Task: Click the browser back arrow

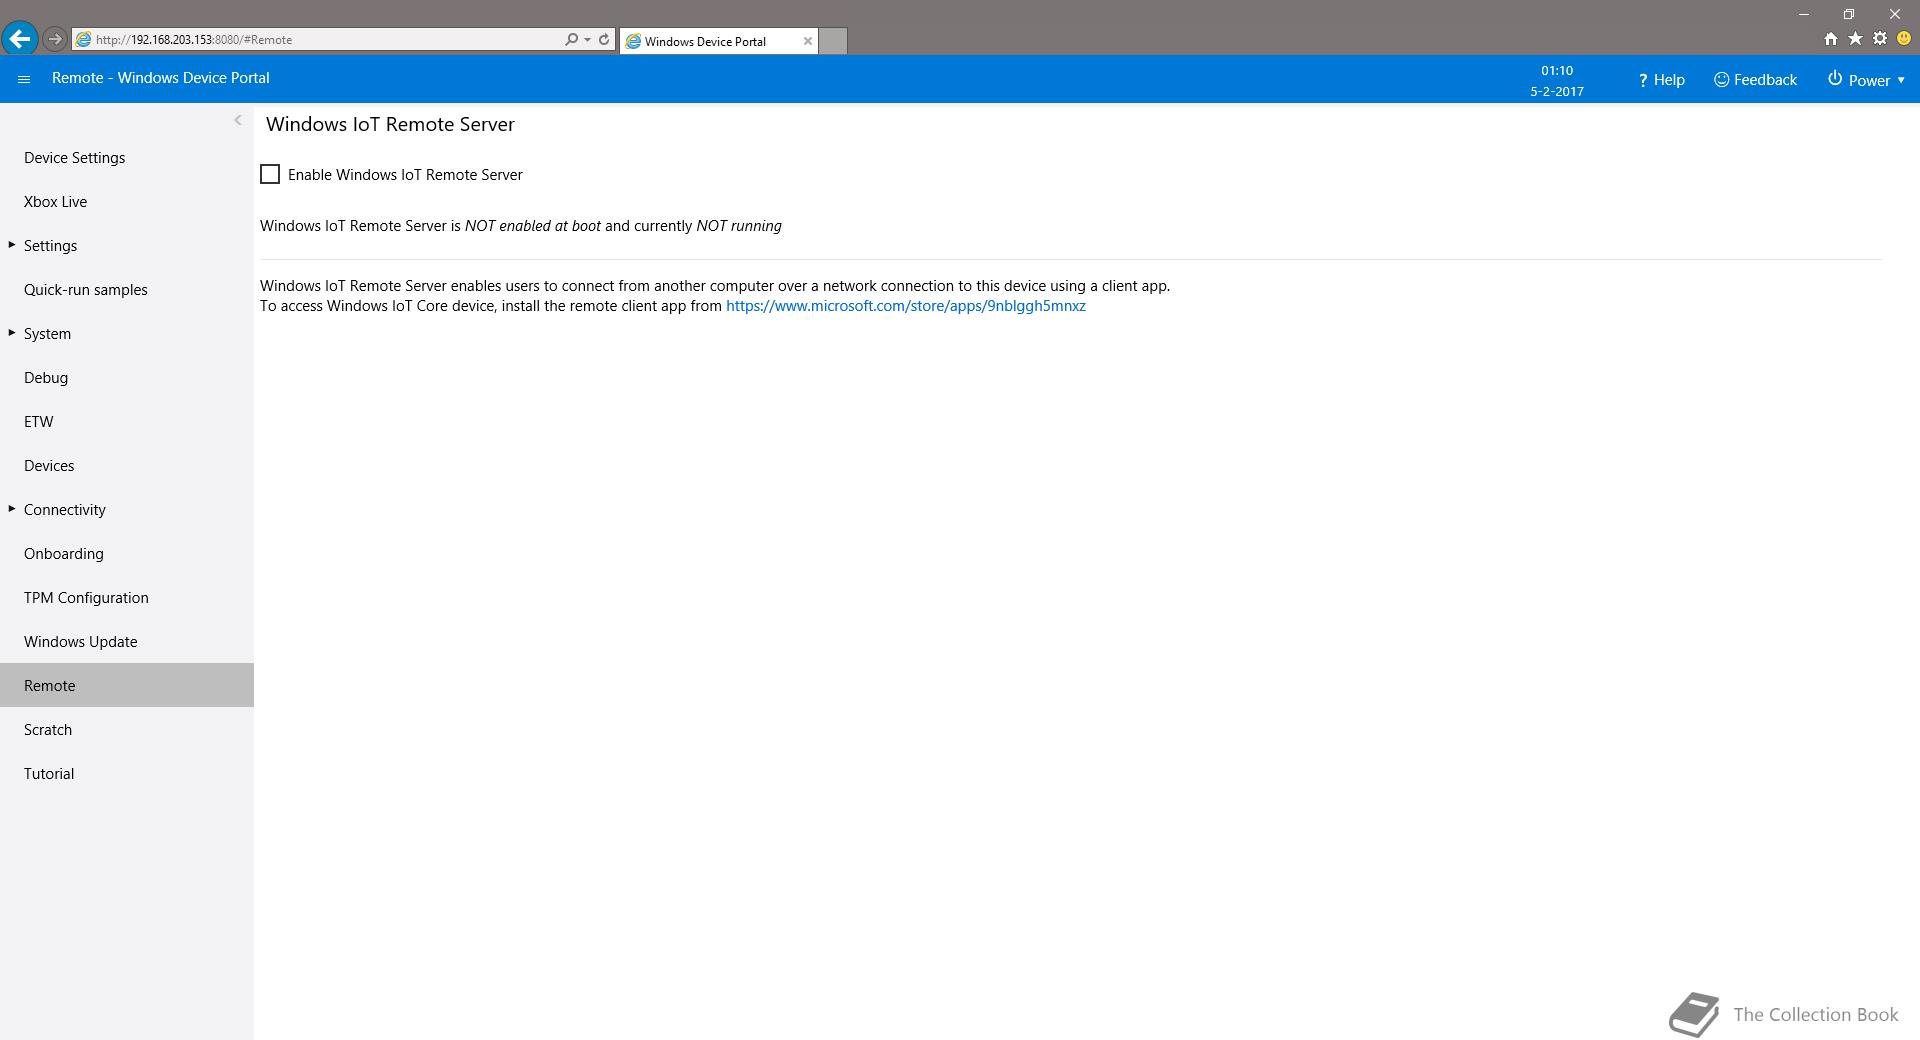Action: (19, 39)
